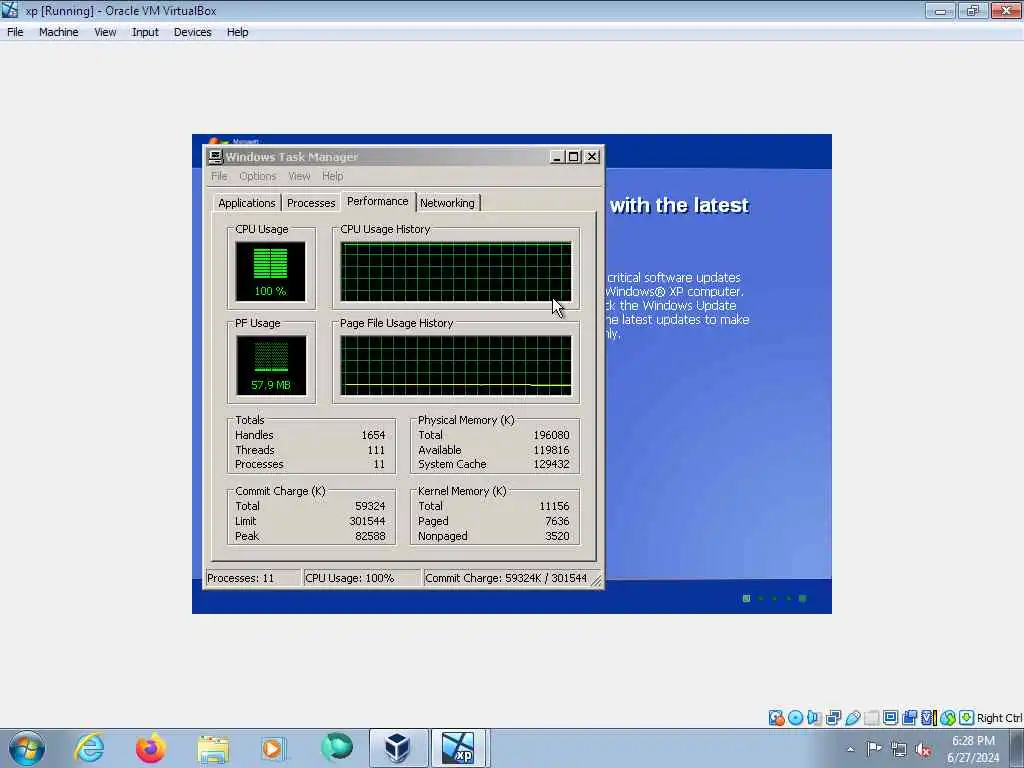Click the display monitor indicator icon
Viewport: 1024px width, 768px height.
tap(890, 718)
